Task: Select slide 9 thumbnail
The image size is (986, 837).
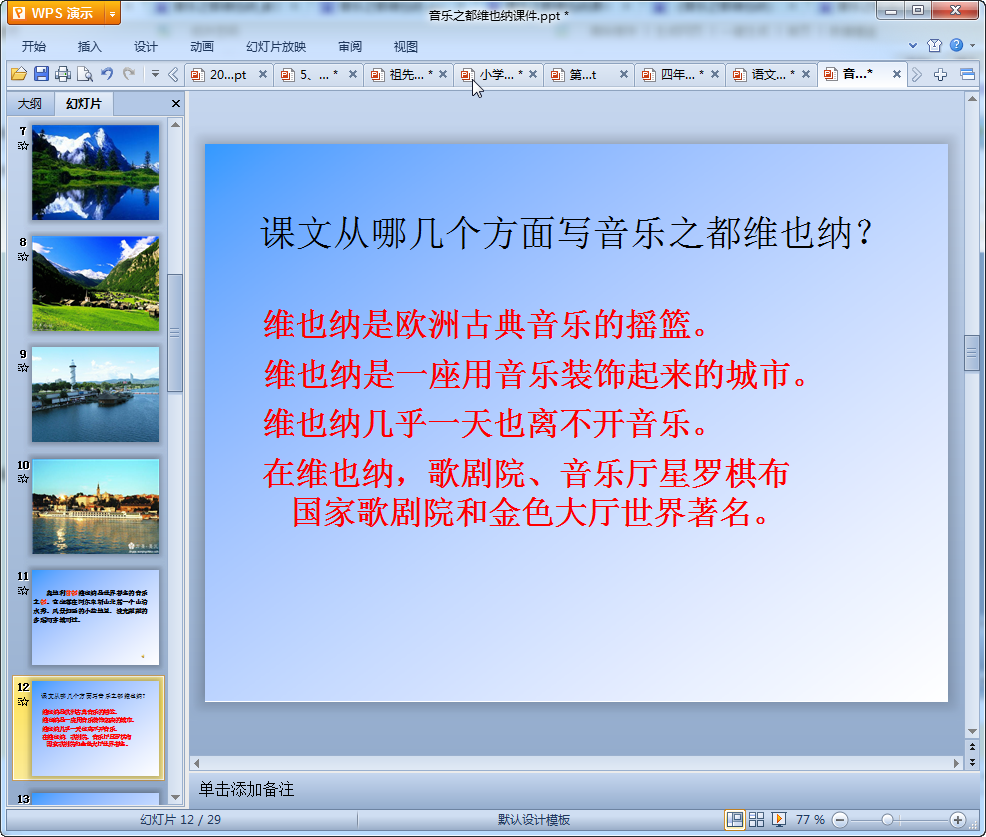Action: [96, 394]
